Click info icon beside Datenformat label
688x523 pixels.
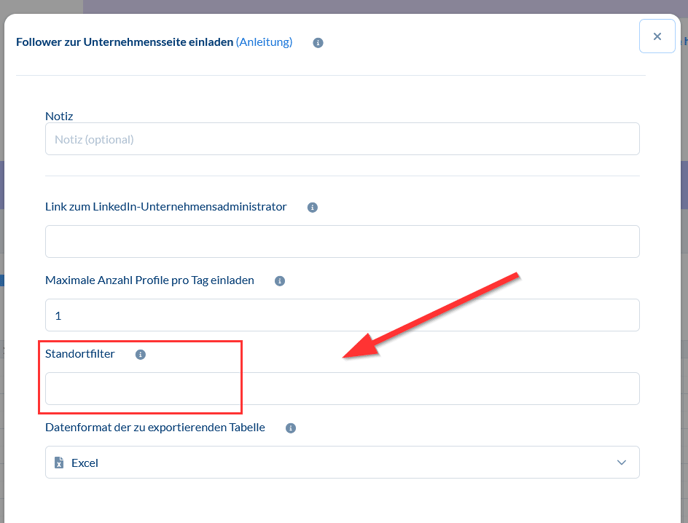[290, 428]
